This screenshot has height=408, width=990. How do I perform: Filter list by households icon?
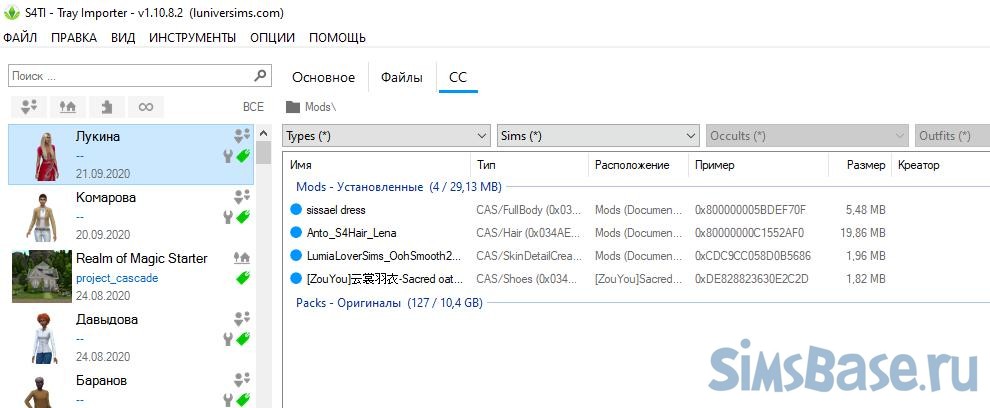click(x=30, y=106)
